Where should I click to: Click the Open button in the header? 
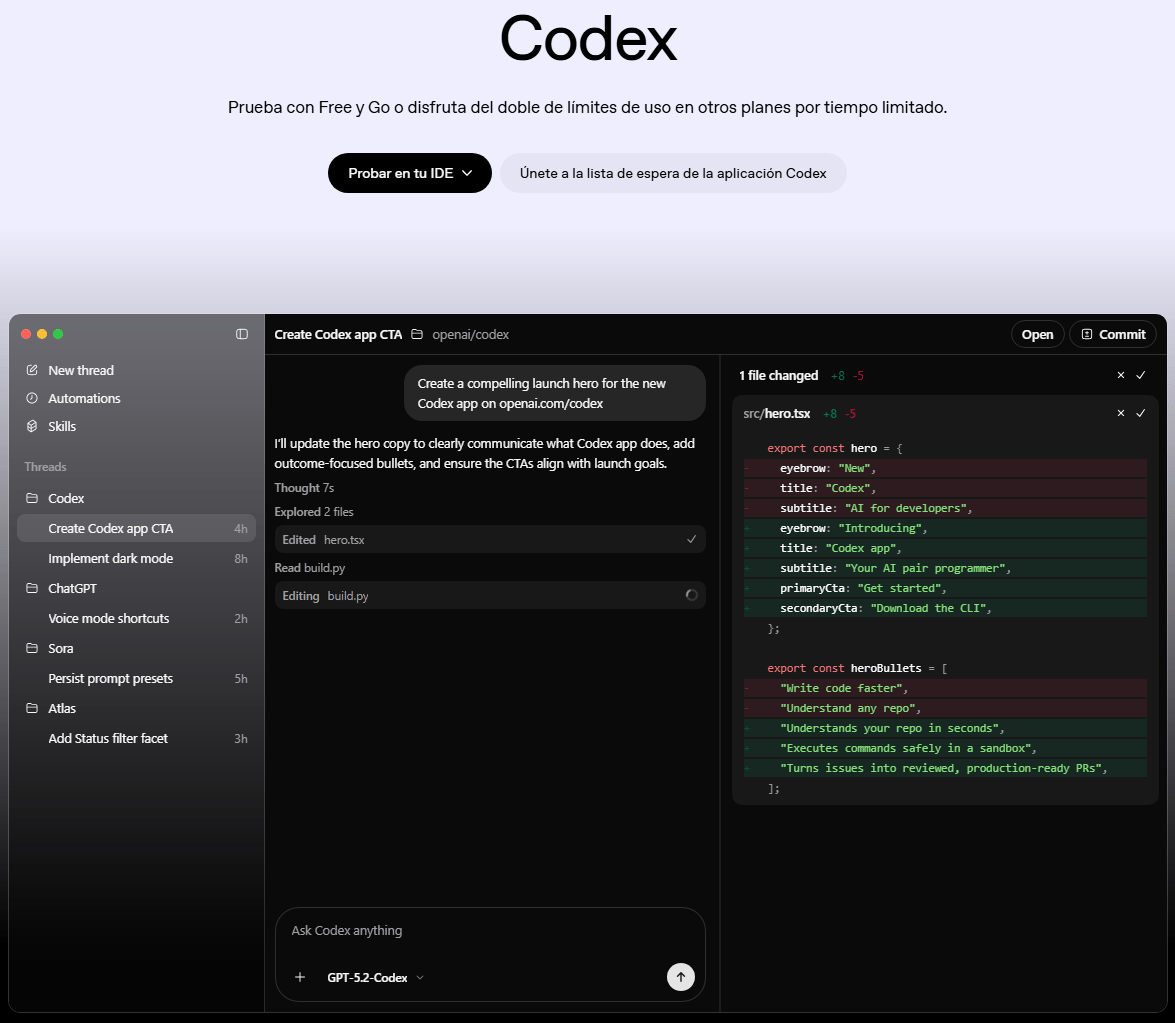tap(1037, 334)
